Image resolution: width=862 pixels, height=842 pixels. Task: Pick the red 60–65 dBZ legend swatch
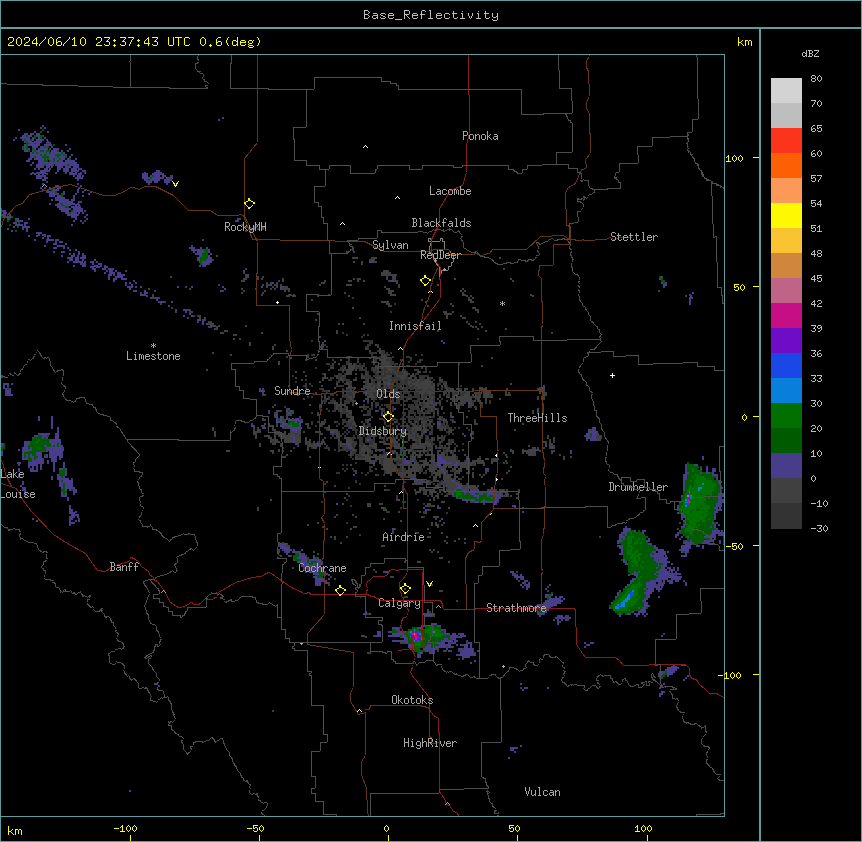(x=786, y=141)
